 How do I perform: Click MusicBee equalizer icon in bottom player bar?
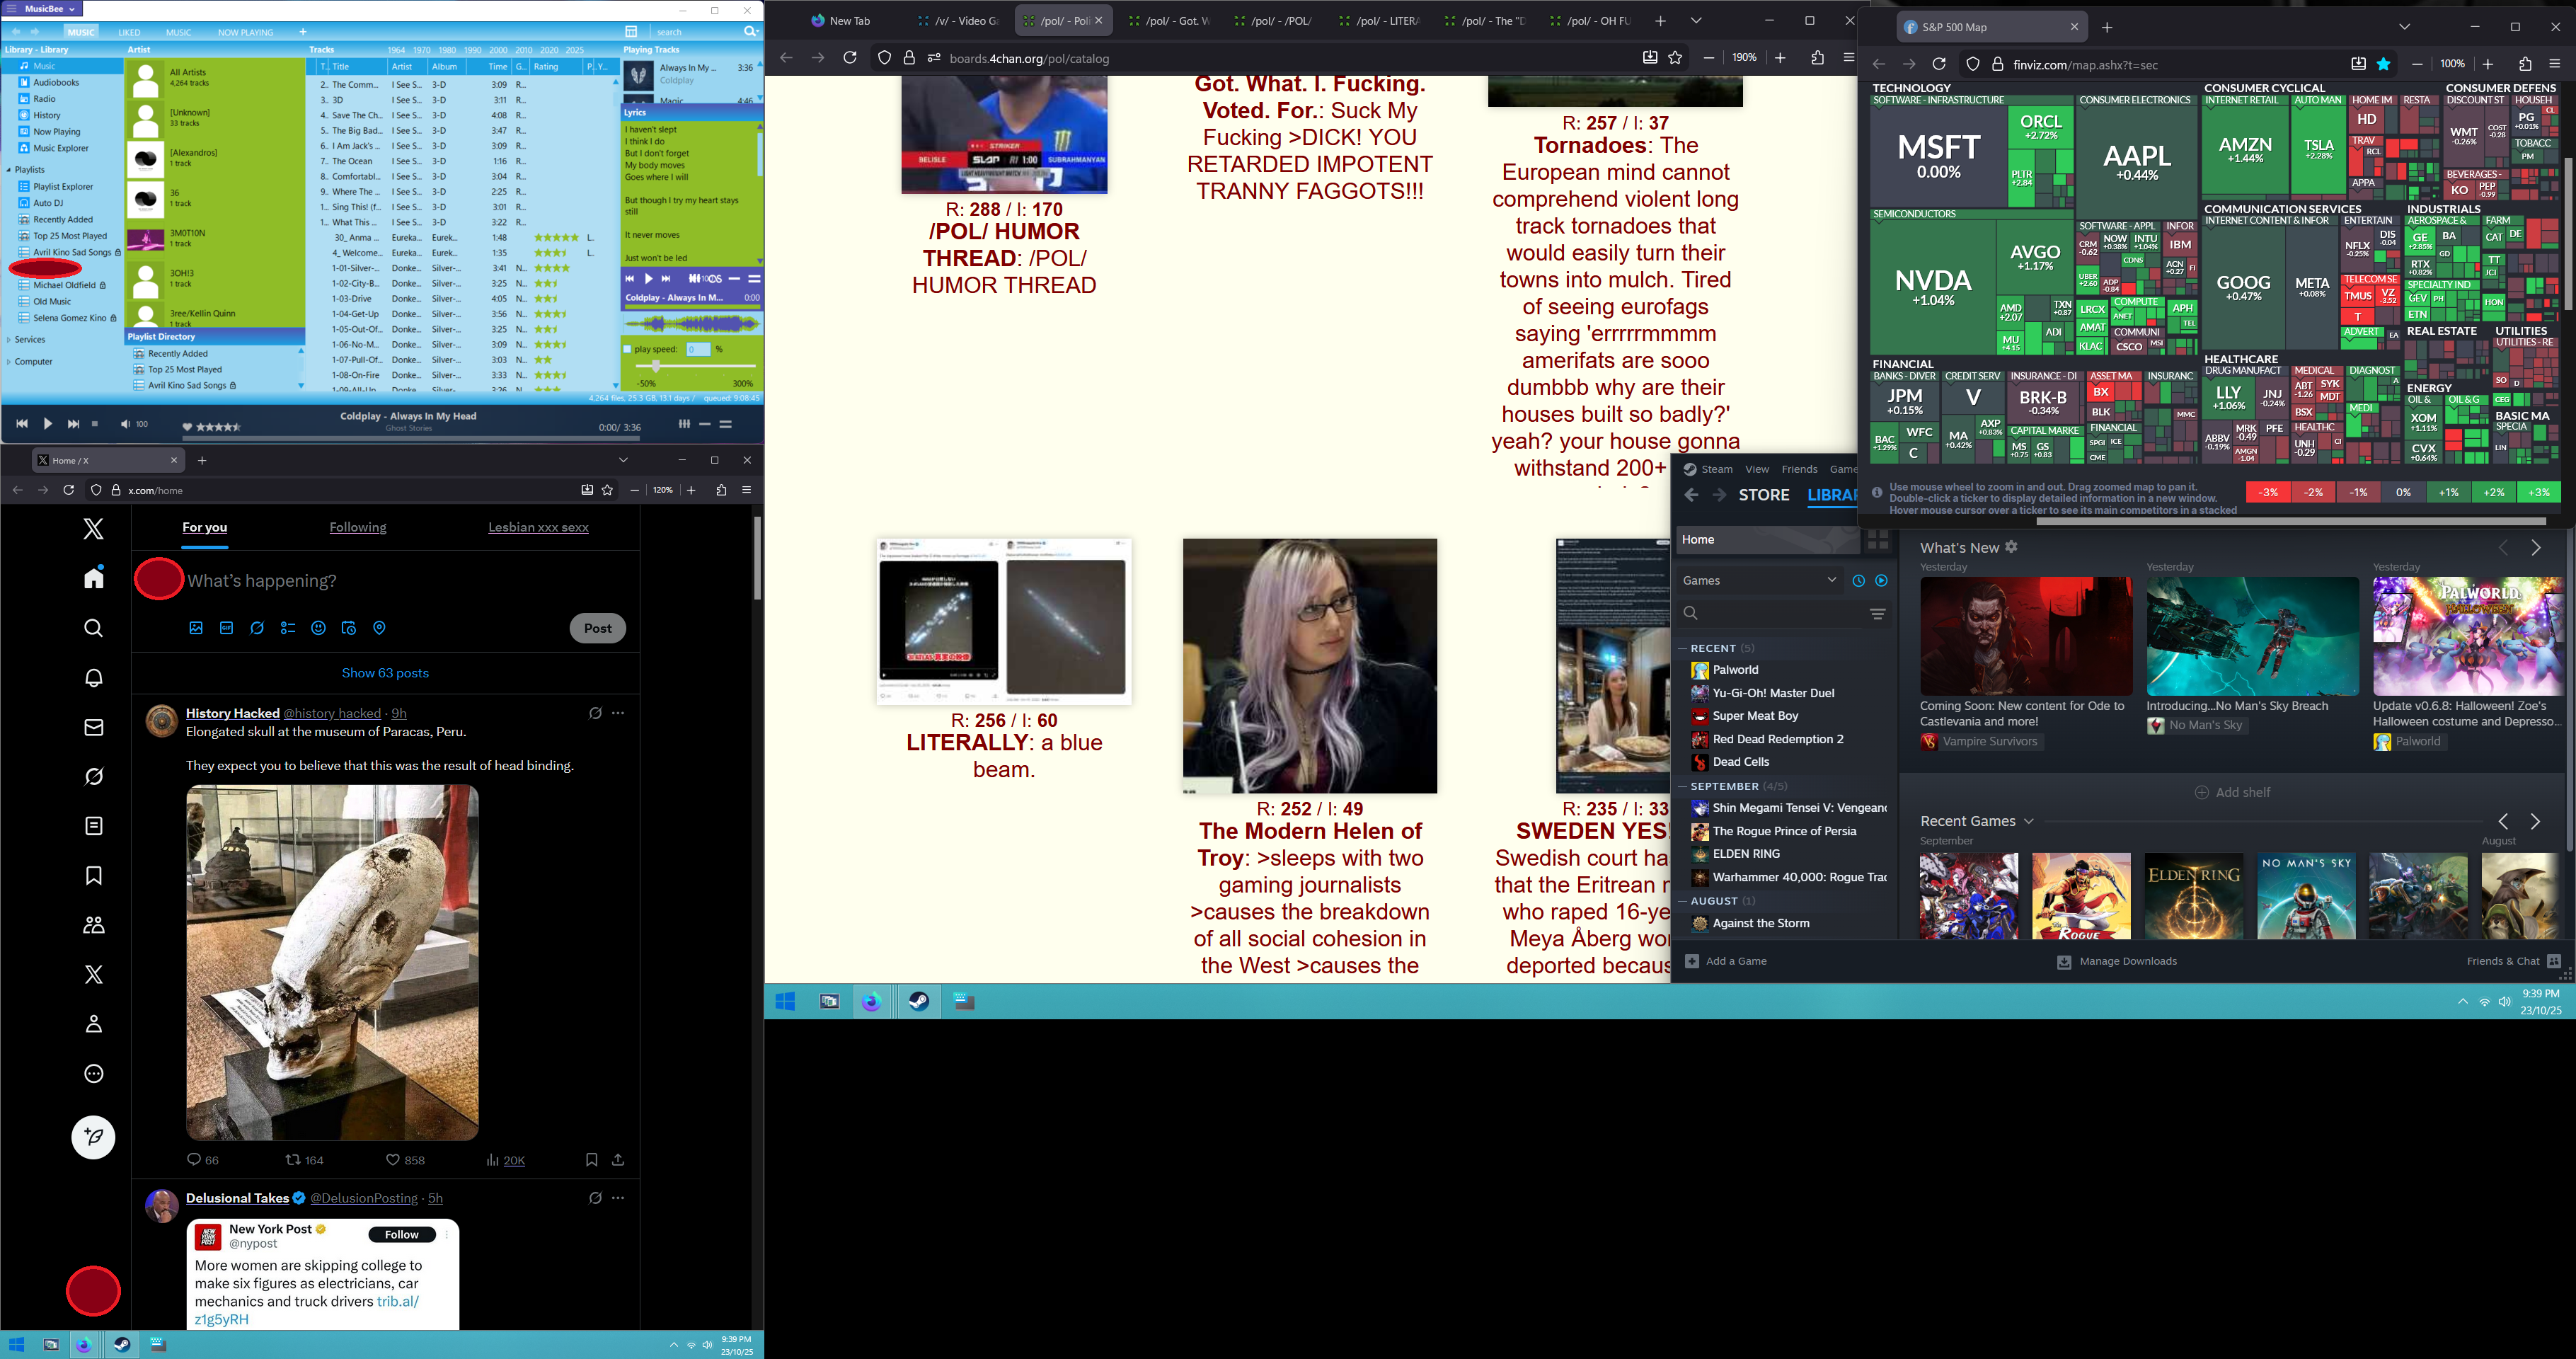click(684, 424)
